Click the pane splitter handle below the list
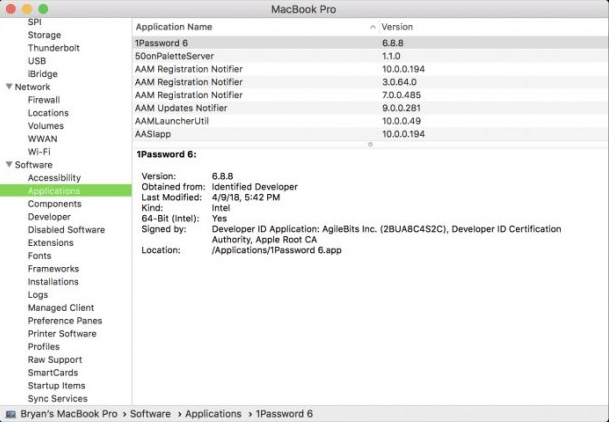 (x=370, y=145)
